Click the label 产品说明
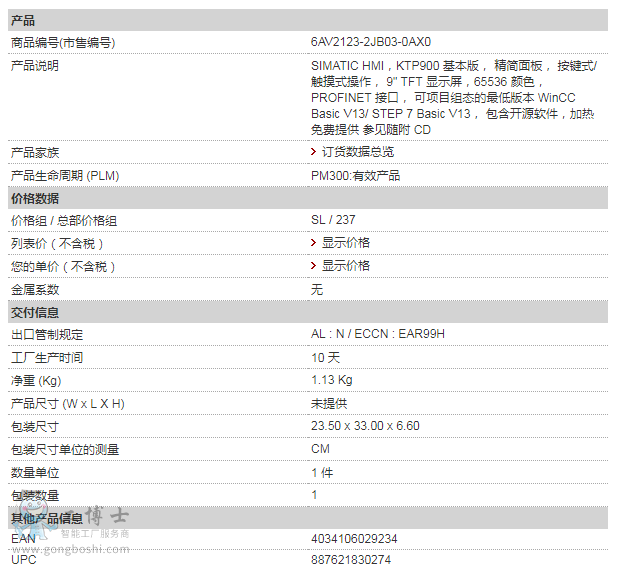This screenshot has height=569, width=618. tap(35, 65)
